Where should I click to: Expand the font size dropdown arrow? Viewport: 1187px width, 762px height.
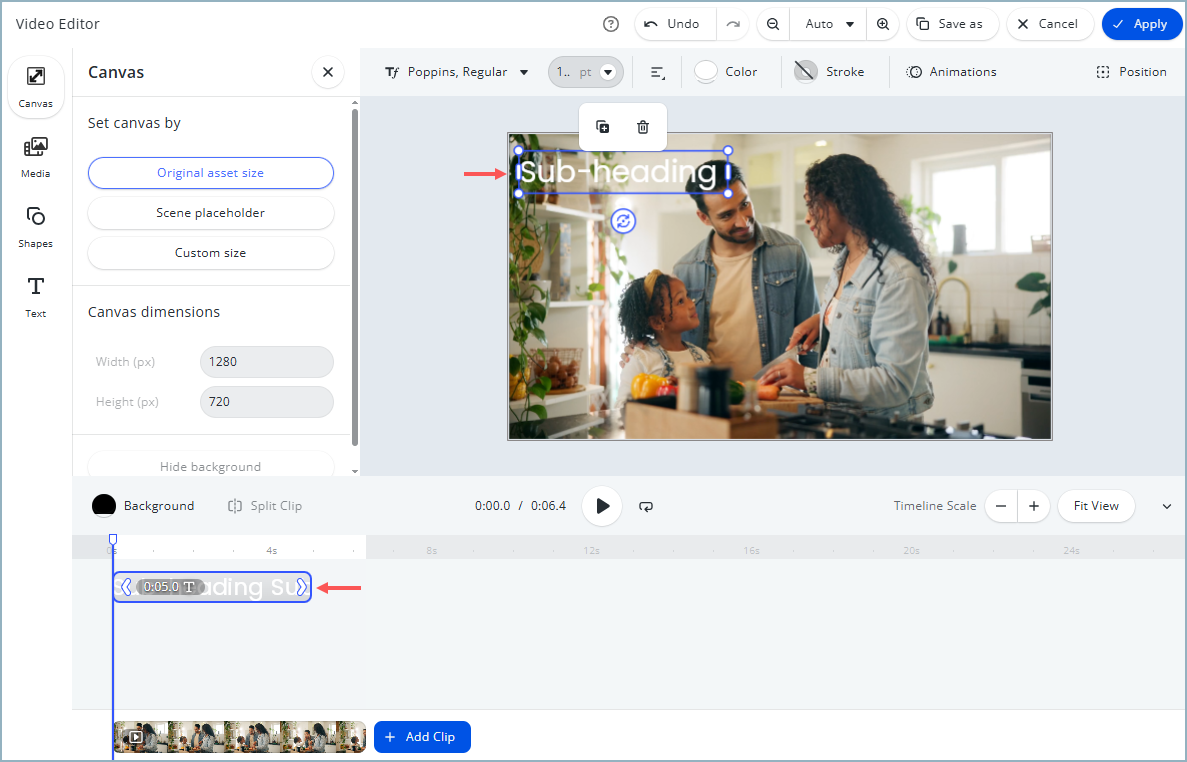[x=607, y=72]
